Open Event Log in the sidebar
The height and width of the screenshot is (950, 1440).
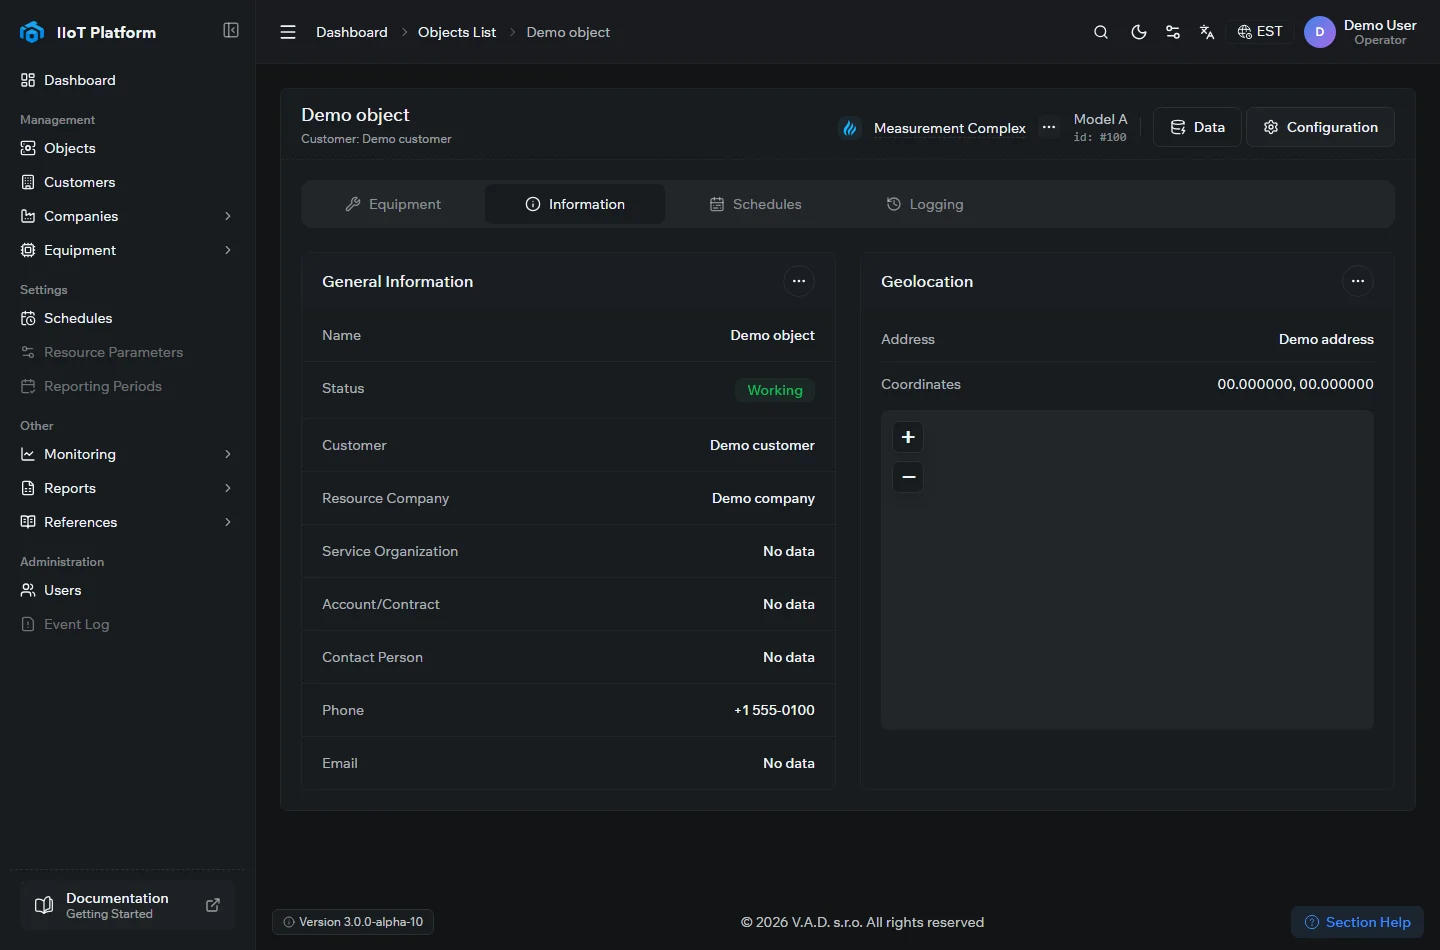[127, 624]
